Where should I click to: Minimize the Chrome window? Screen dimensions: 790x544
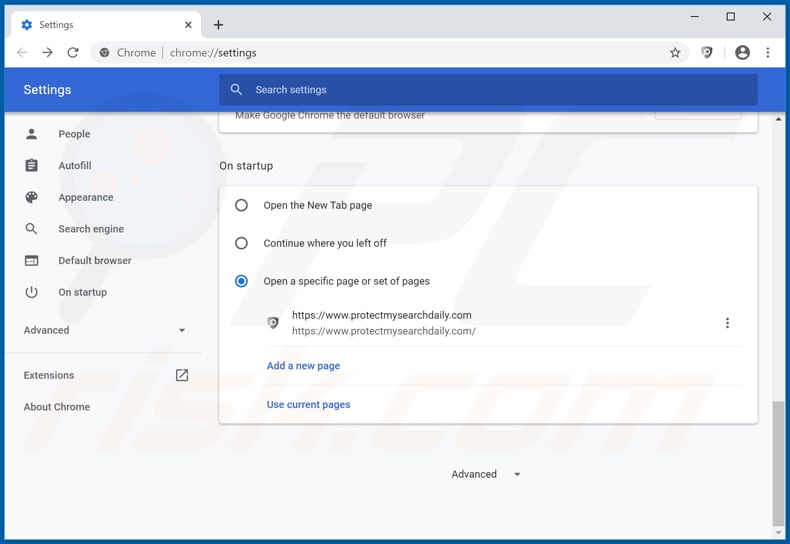tap(694, 17)
